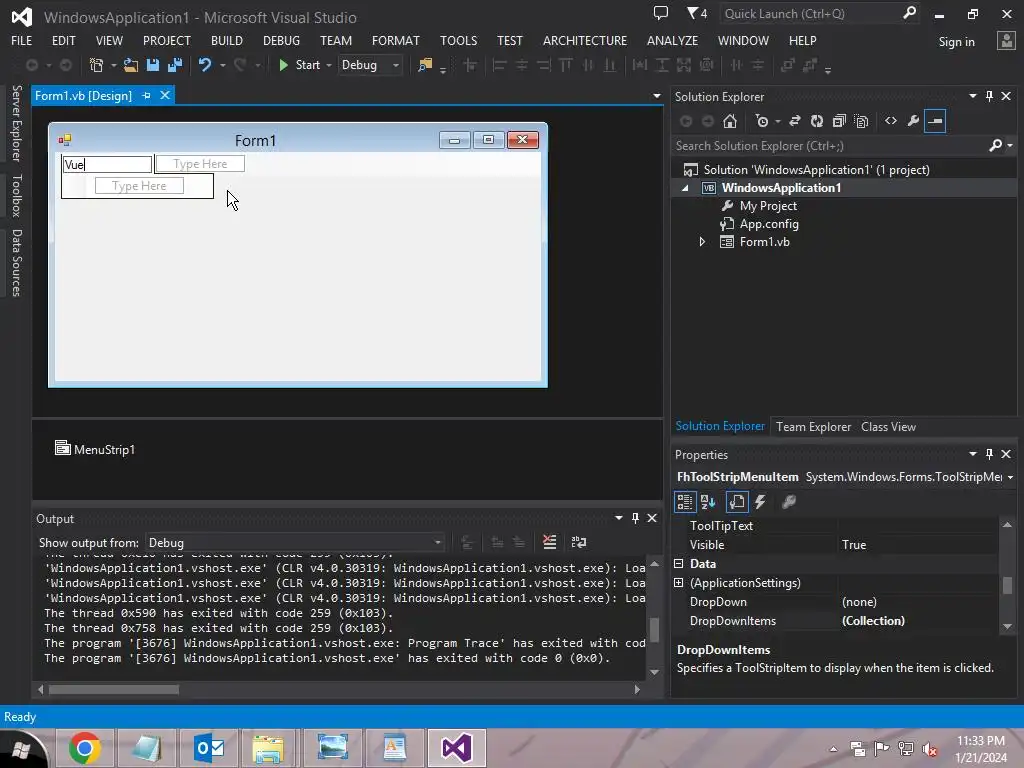Screen dimensions: 1024x768
Task: Click the Type Here submenu item below Vue
Action: point(139,186)
